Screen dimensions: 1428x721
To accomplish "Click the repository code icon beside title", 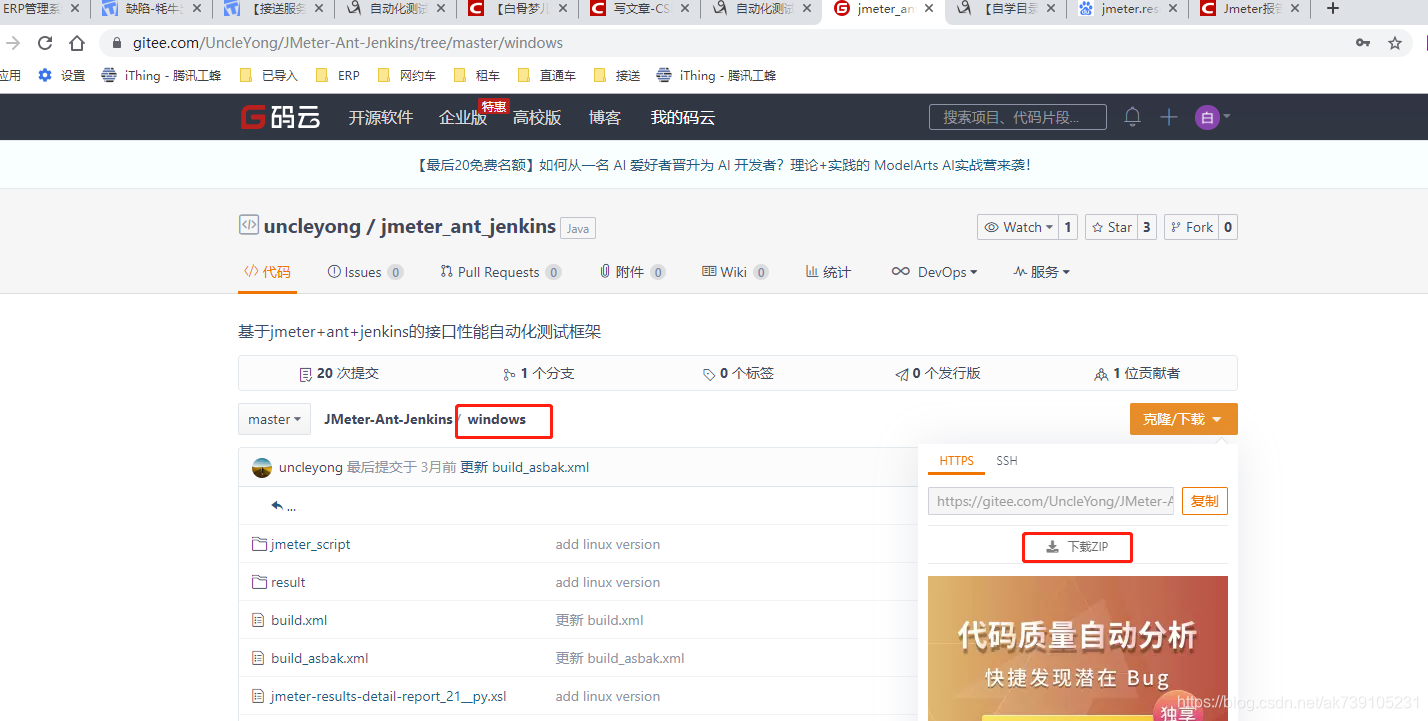I will 248,225.
